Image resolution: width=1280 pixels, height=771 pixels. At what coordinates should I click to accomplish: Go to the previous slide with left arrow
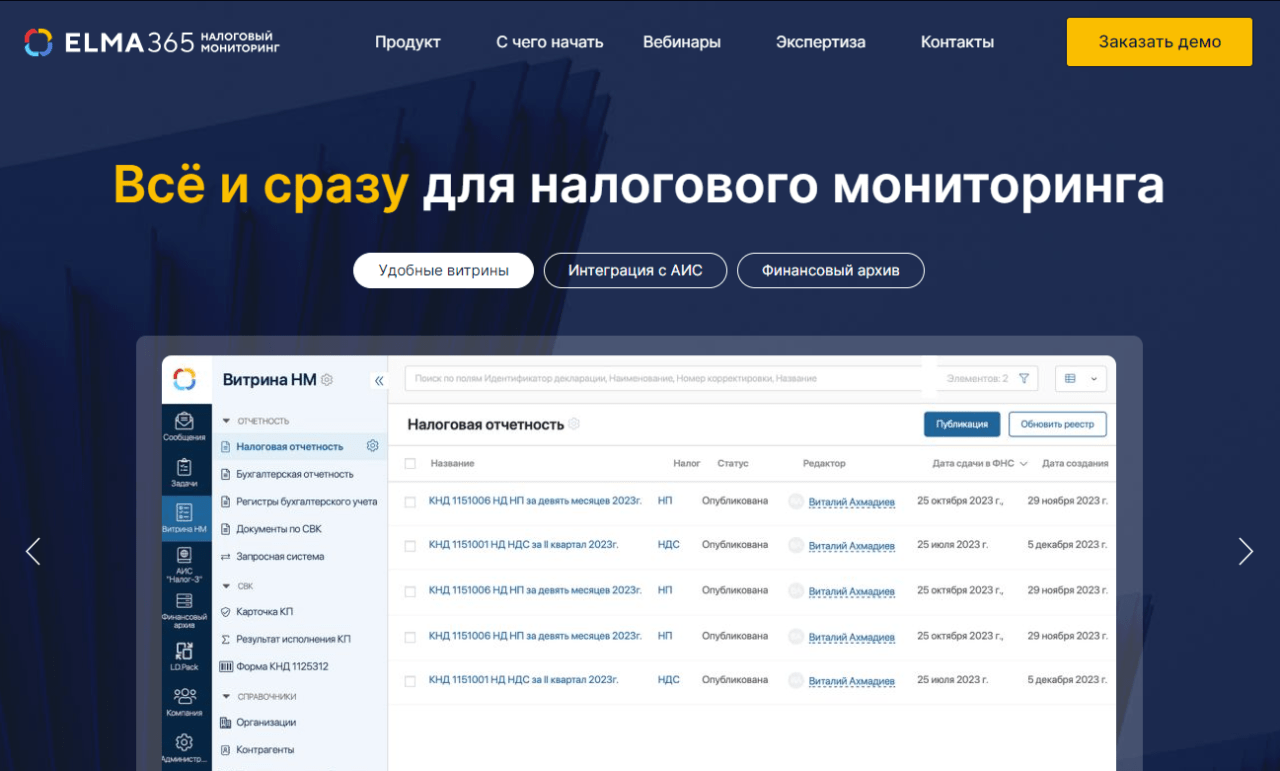click(33, 551)
